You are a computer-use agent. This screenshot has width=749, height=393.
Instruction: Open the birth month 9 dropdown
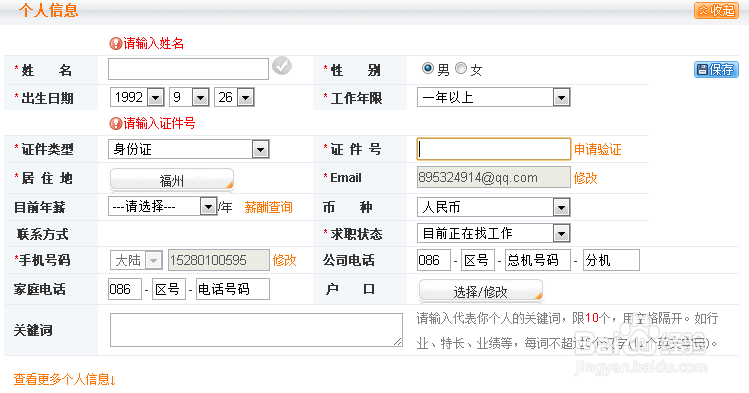click(189, 97)
